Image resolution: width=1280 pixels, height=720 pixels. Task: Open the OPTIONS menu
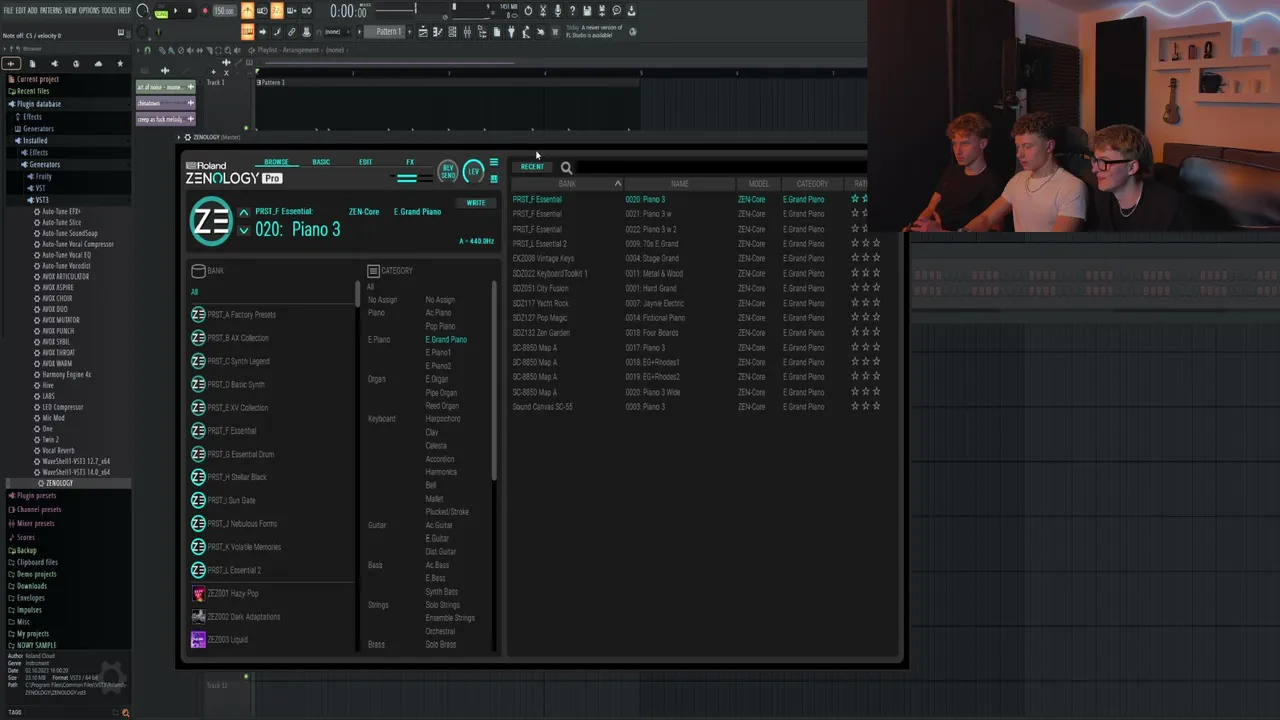(x=89, y=10)
